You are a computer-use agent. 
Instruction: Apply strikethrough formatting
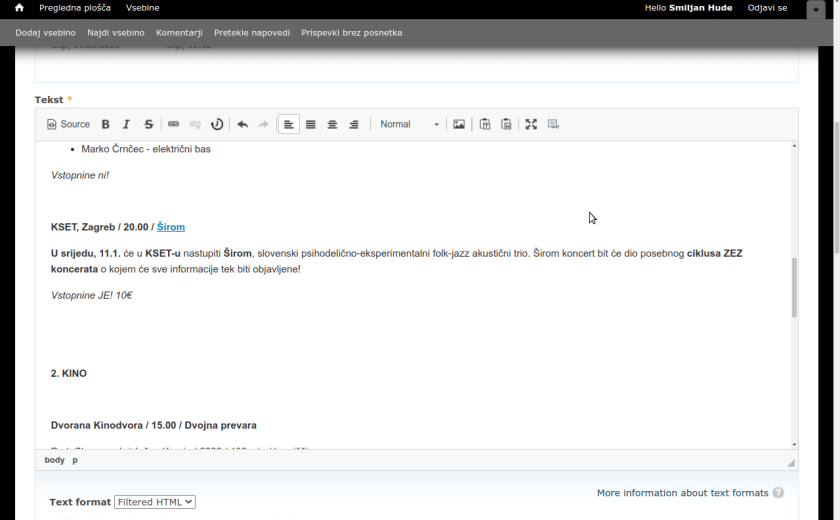click(149, 125)
